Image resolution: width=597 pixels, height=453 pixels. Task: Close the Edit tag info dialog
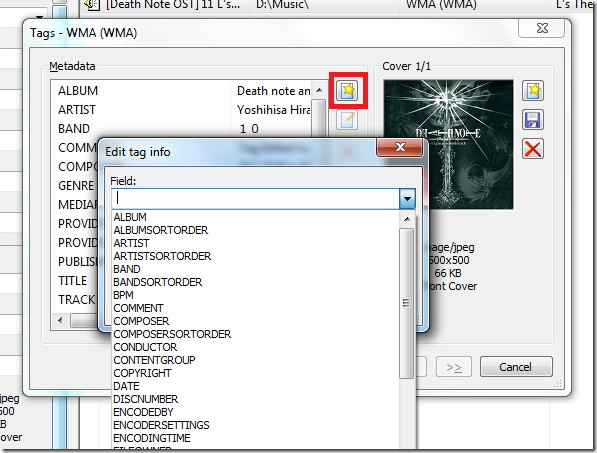coord(400,147)
